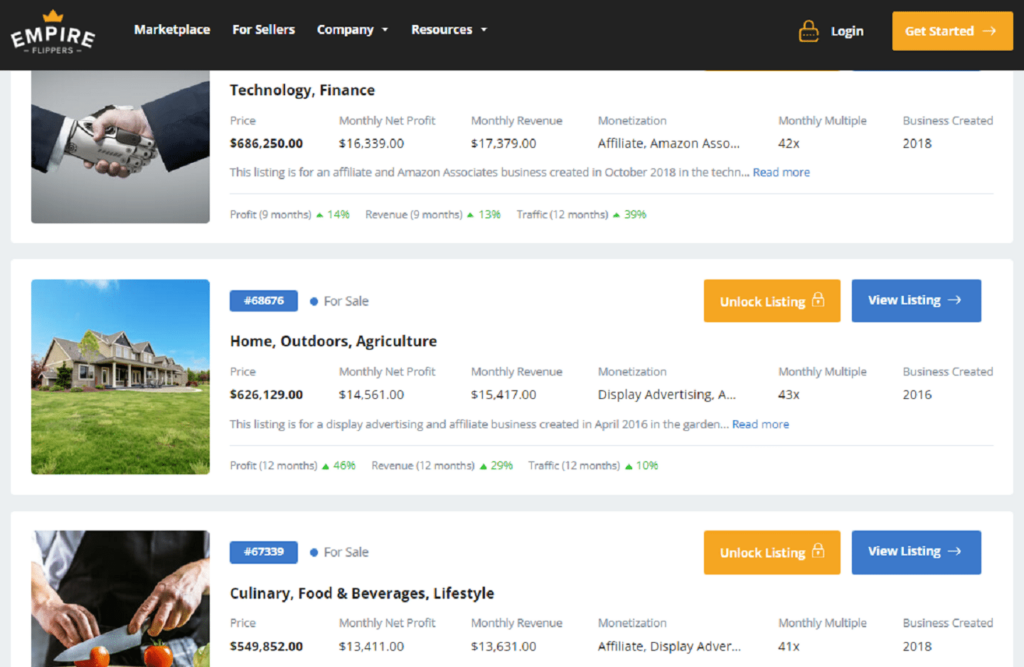Open the For Sellers menu item
The height and width of the screenshot is (667, 1024).
point(263,30)
